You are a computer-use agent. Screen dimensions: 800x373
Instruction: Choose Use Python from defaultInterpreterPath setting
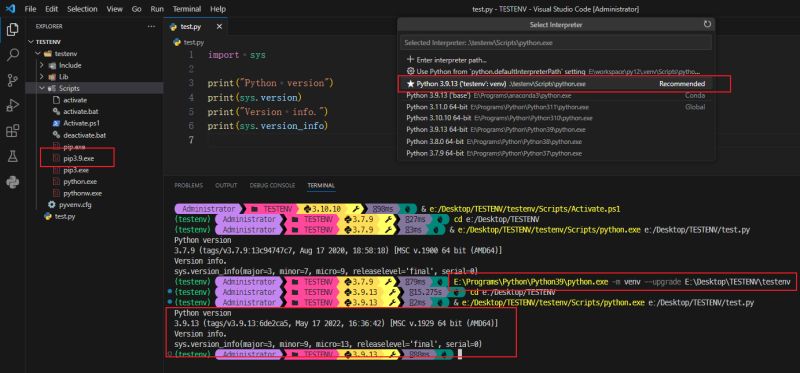coord(556,71)
